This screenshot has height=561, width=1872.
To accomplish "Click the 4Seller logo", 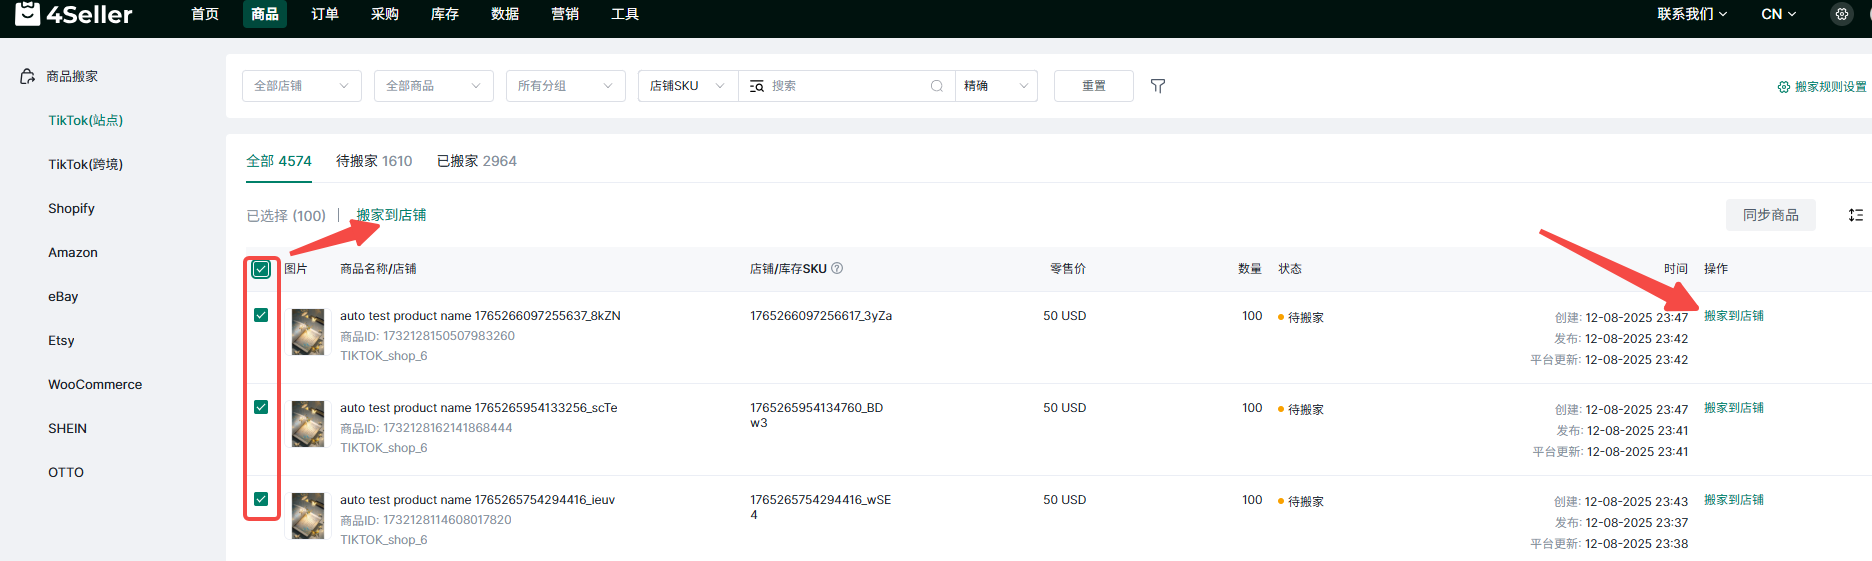I will click(75, 14).
